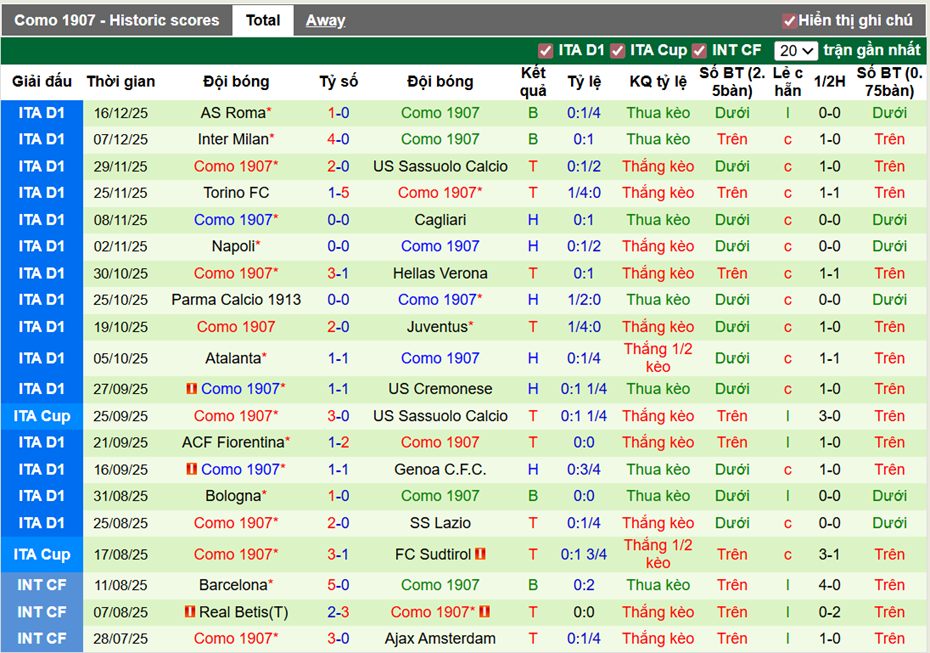
Task: Open Barcelona team link
Action: tap(233, 585)
